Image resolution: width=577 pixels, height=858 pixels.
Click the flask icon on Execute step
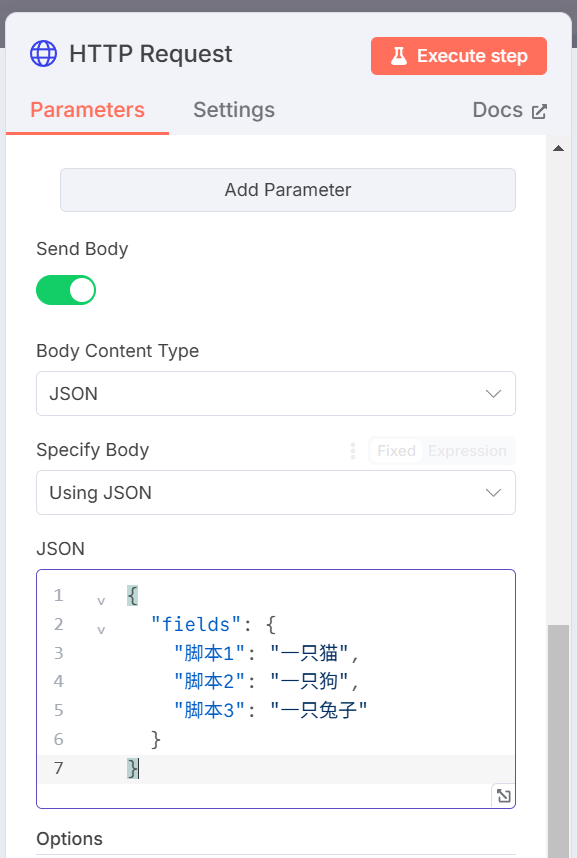(399, 56)
